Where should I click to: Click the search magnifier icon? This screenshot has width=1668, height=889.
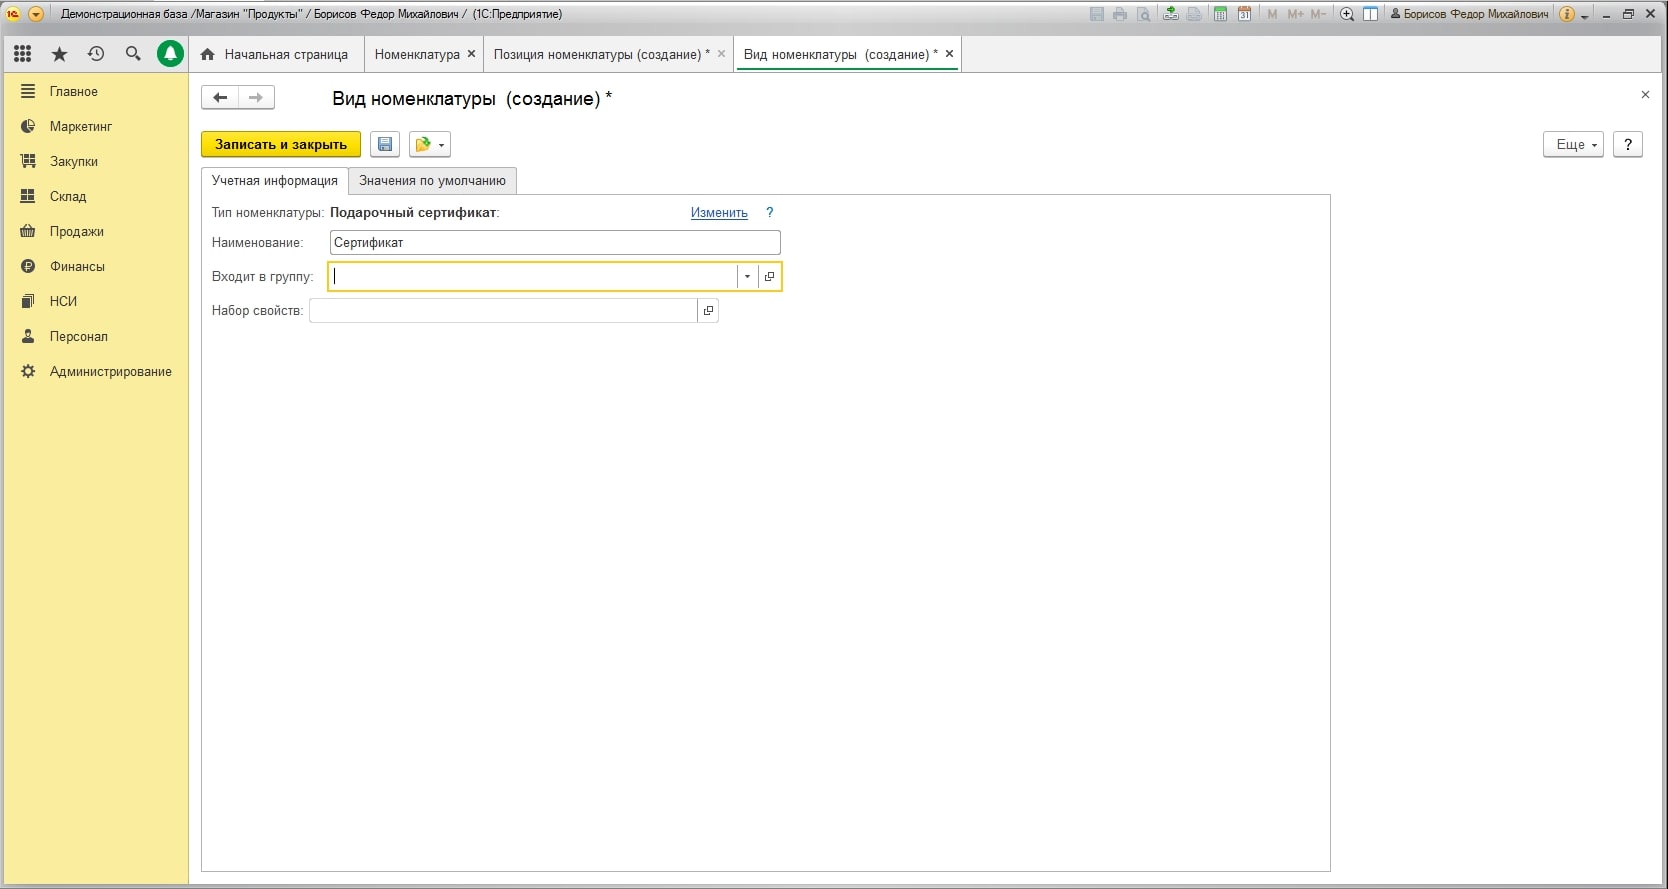133,54
